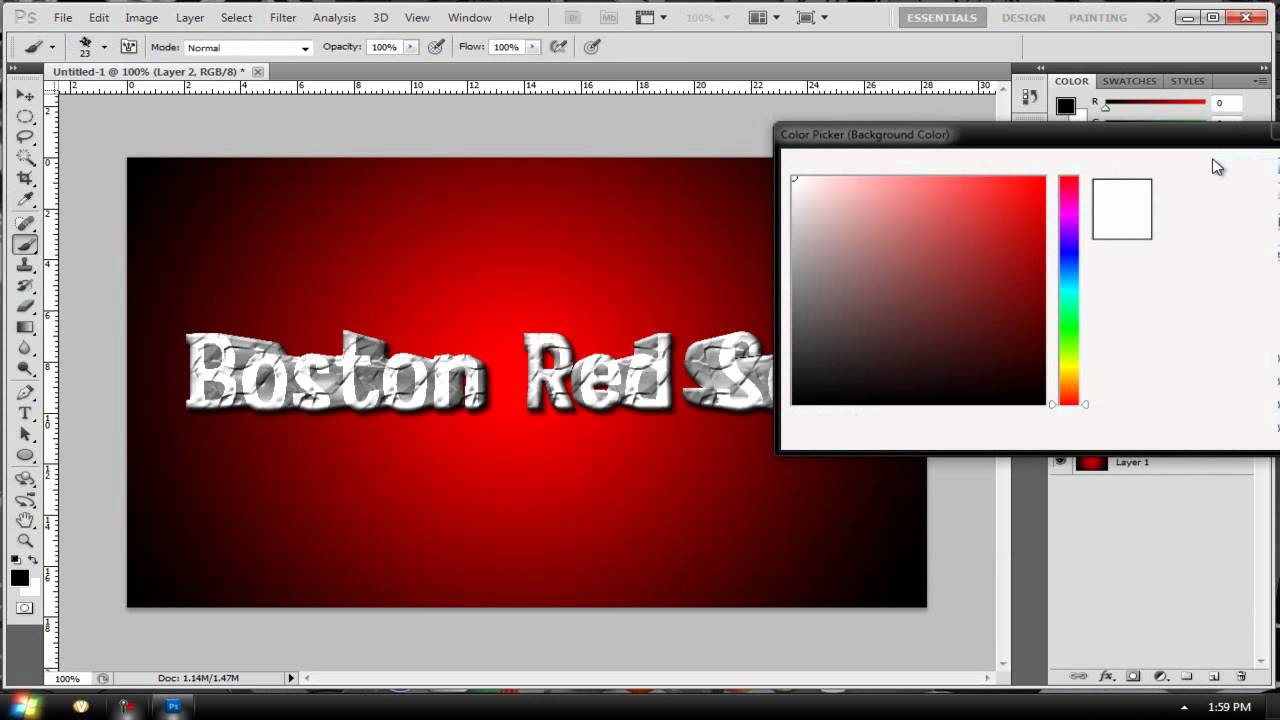Image resolution: width=1280 pixels, height=720 pixels.
Task: Click the layer style fx button
Action: pyautogui.click(x=1106, y=676)
